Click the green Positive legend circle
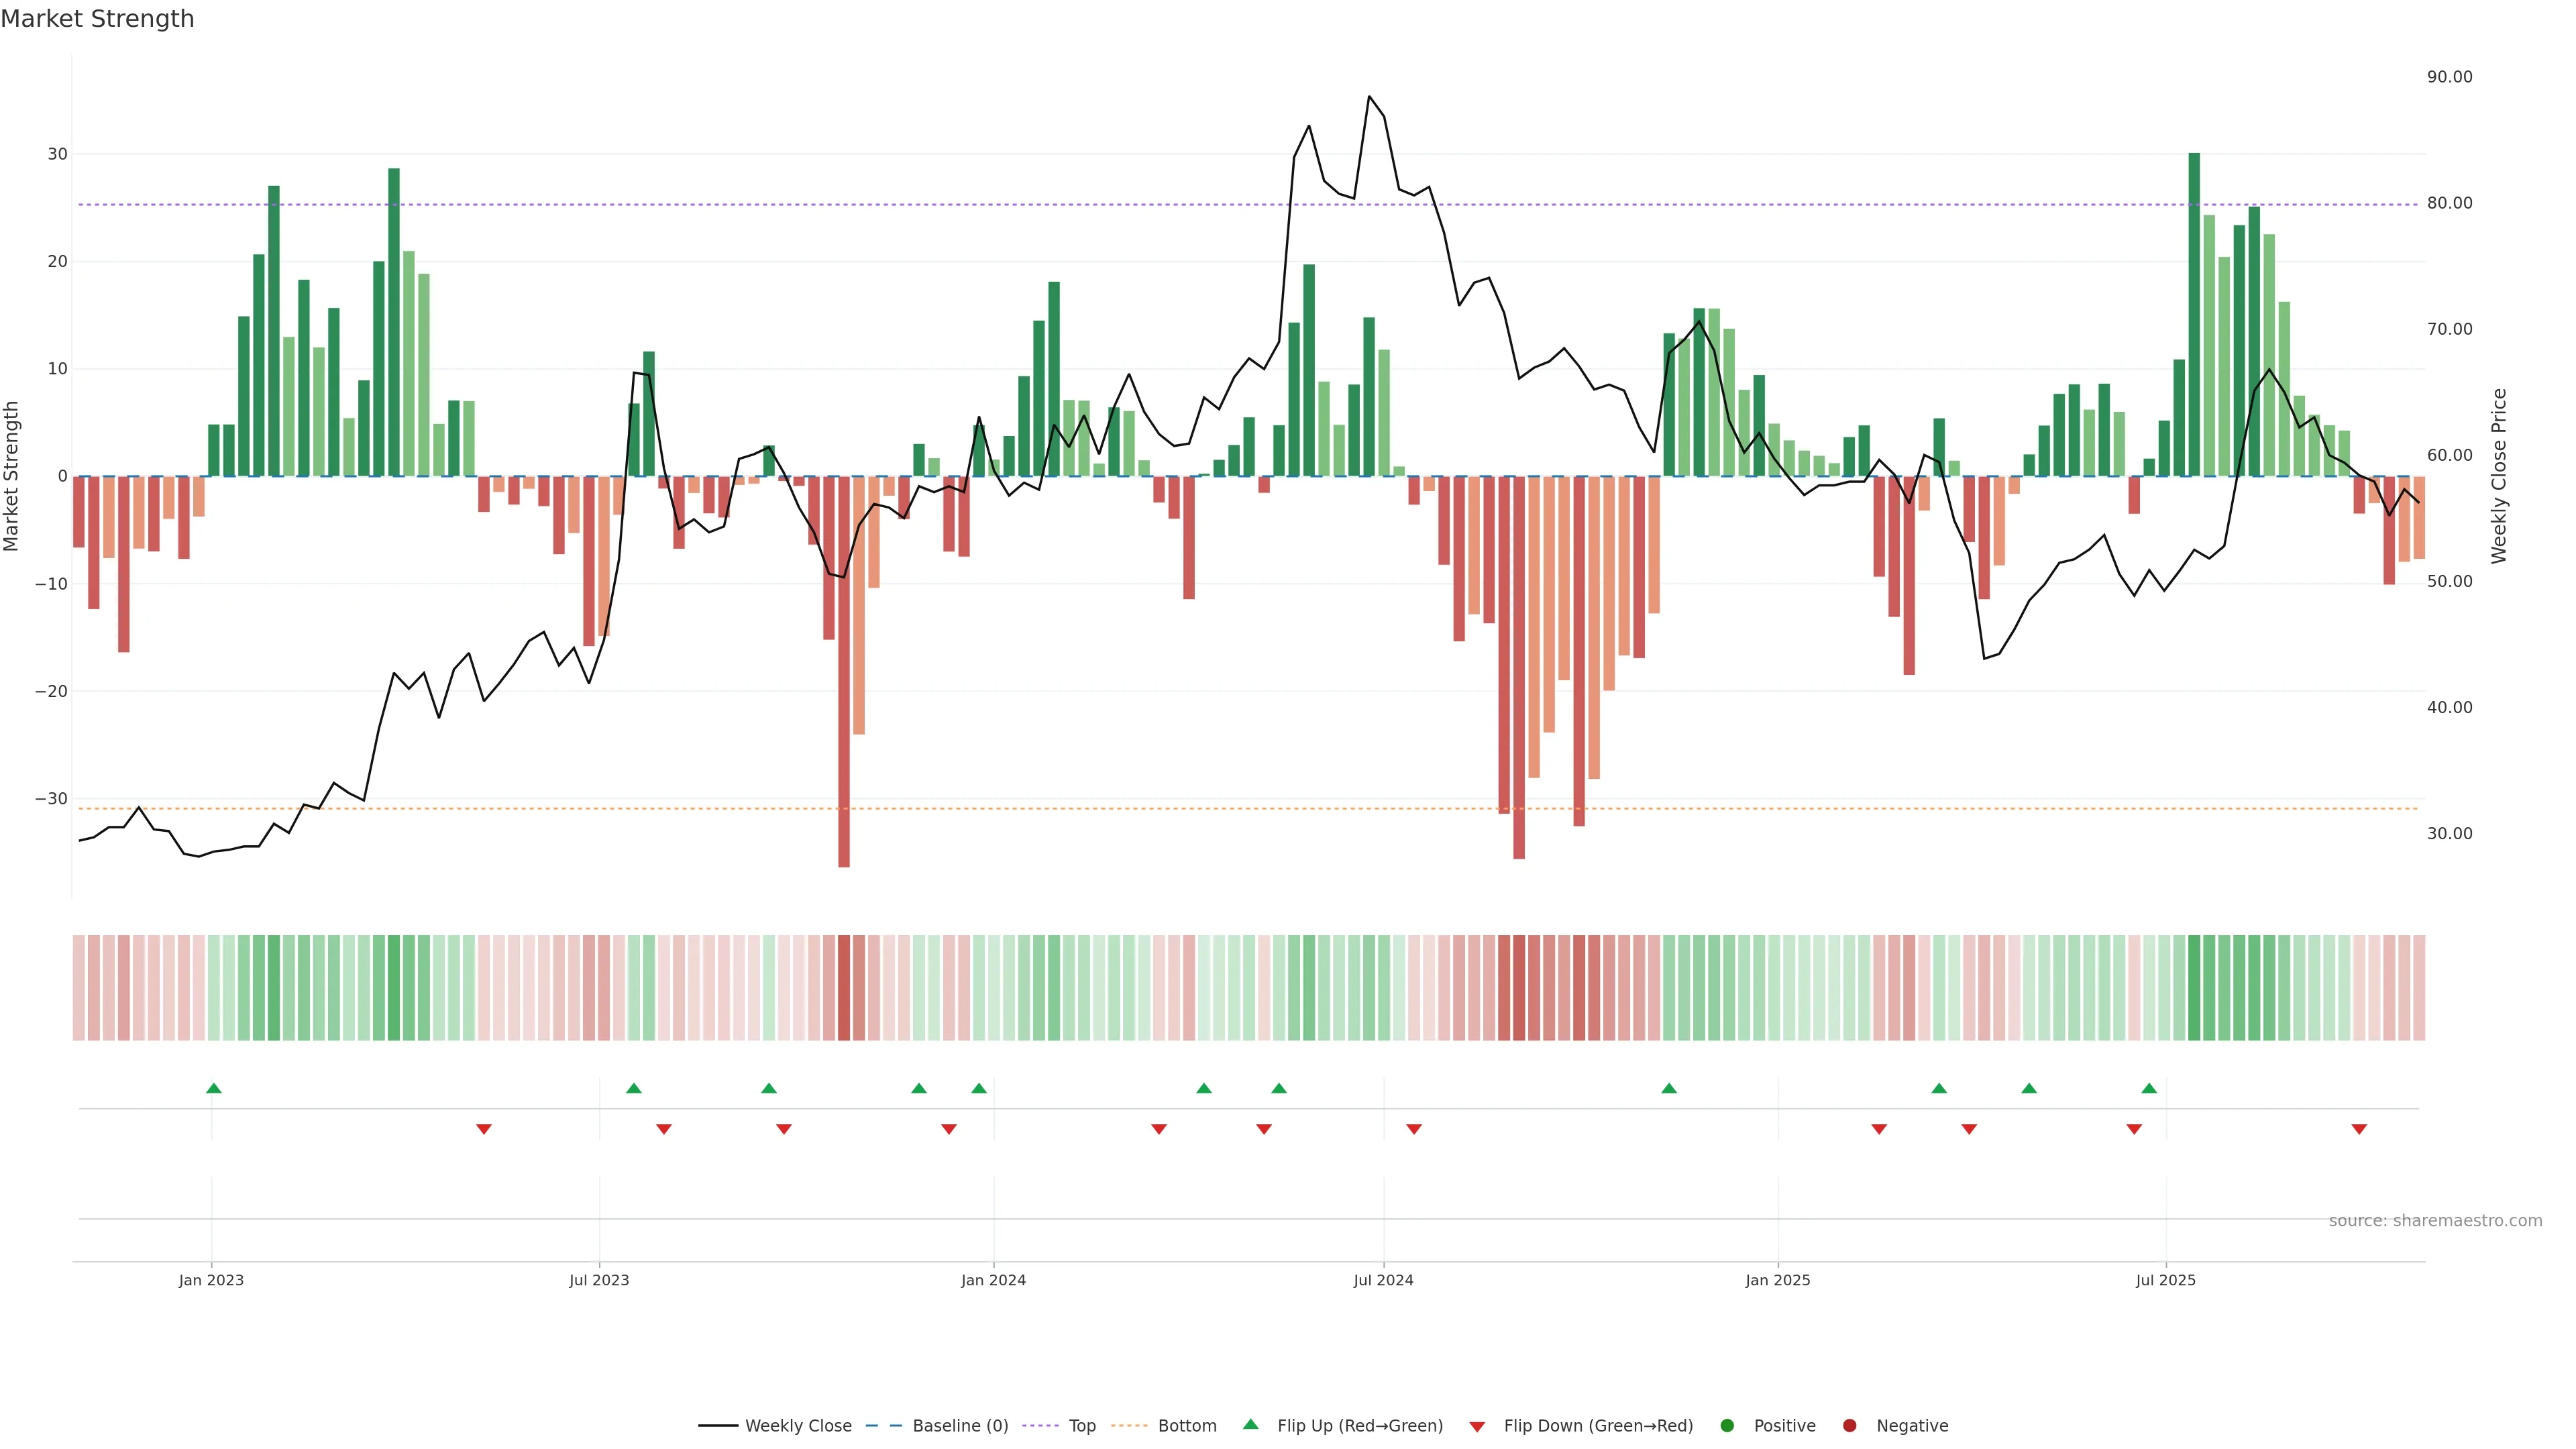Image resolution: width=2576 pixels, height=1449 pixels. pyautogui.click(x=1727, y=1426)
